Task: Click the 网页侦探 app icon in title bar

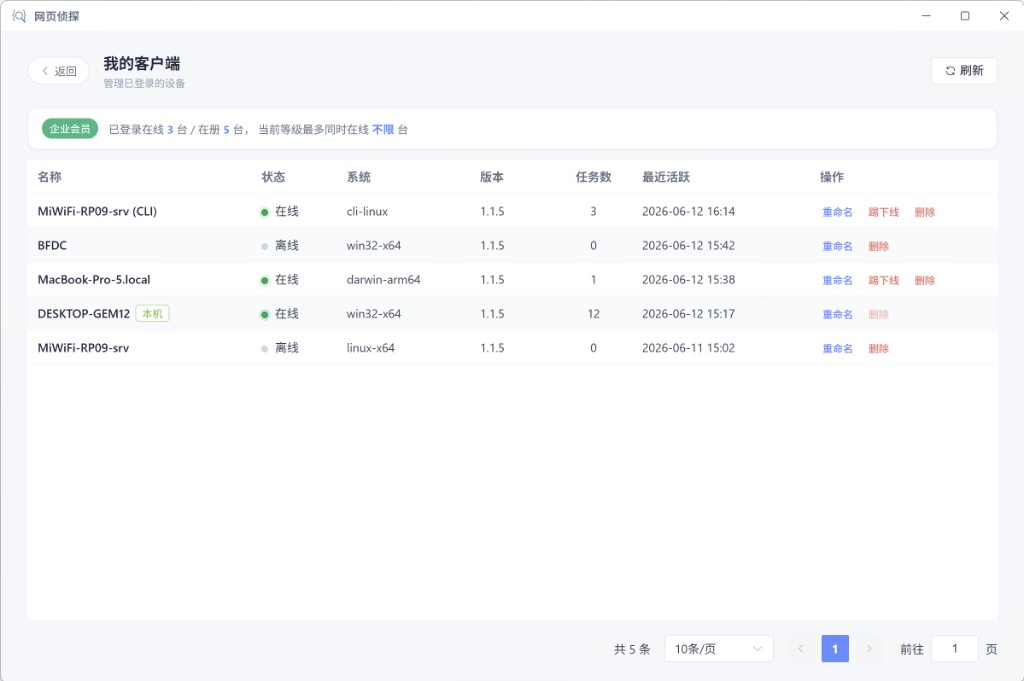Action: tap(20, 16)
